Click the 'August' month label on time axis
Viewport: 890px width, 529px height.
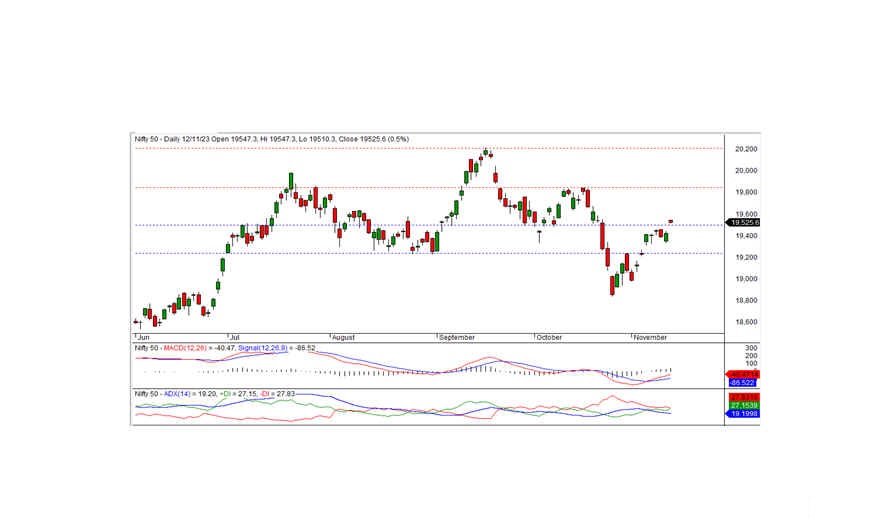point(343,337)
